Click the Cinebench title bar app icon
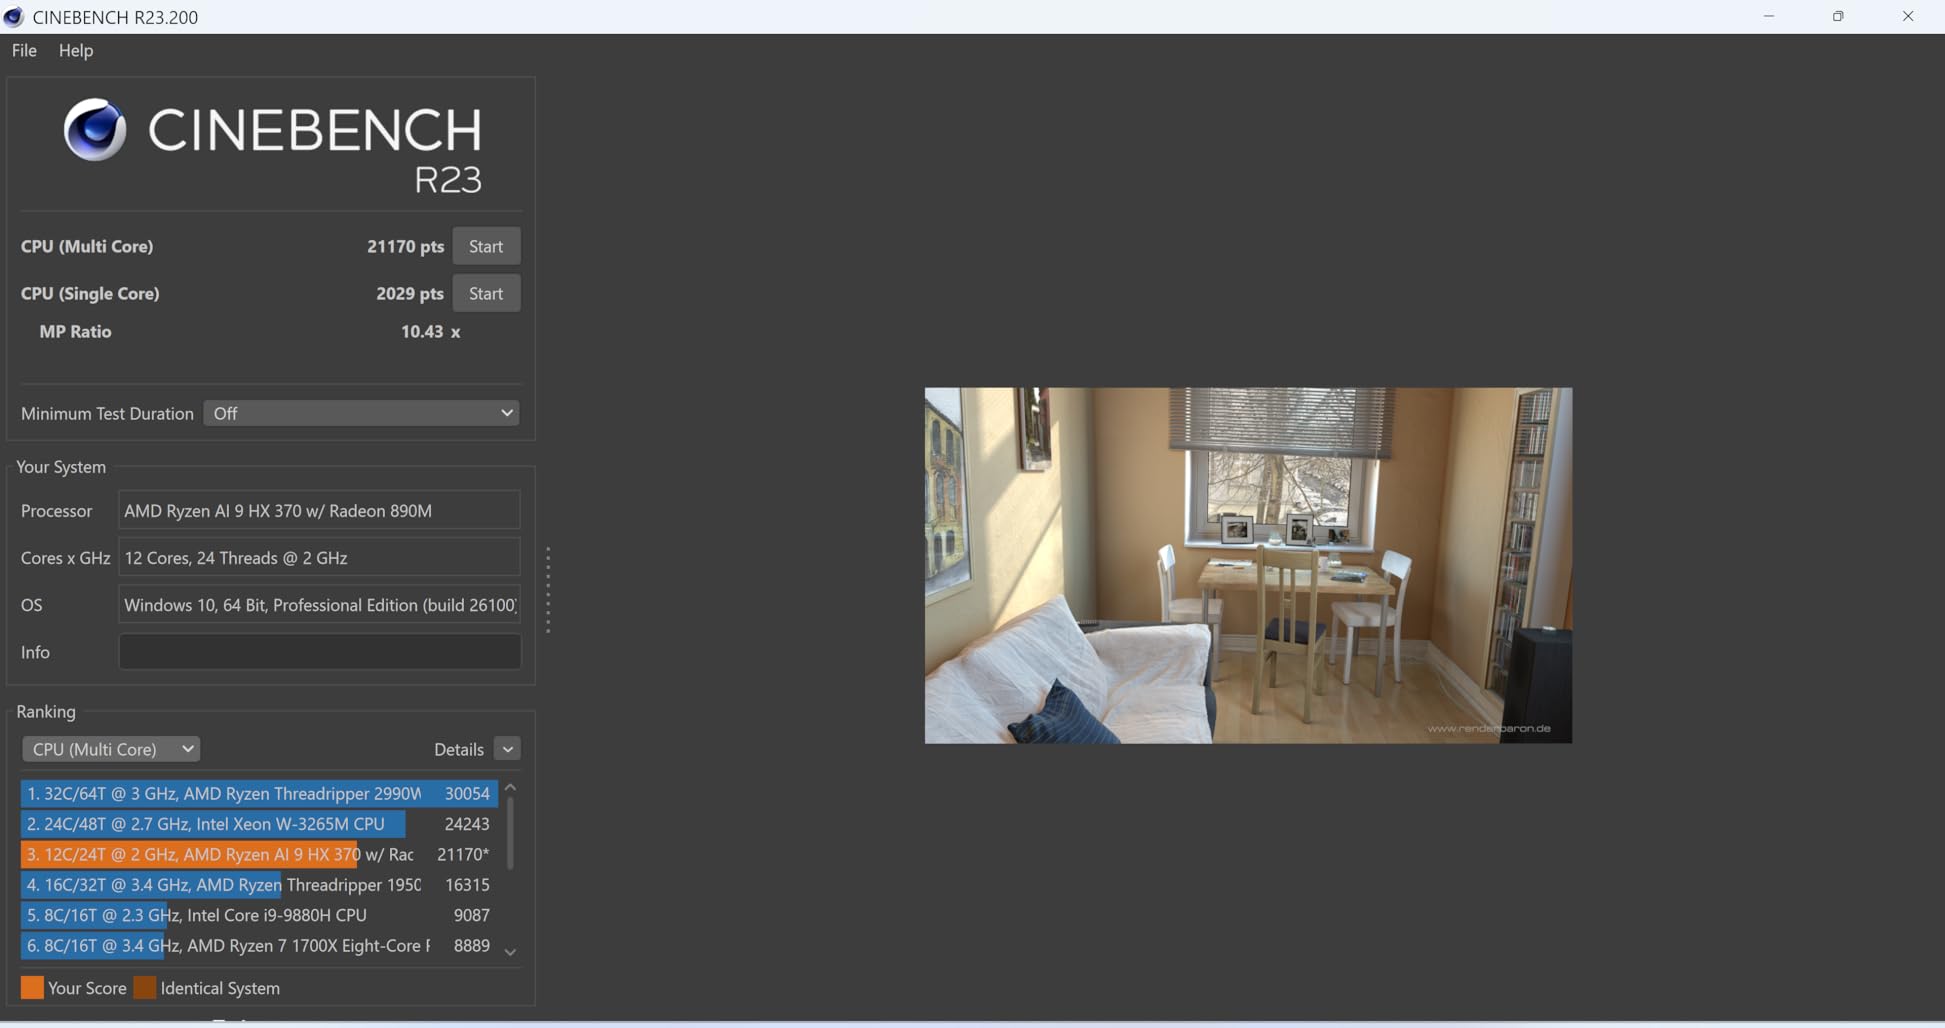 [x=14, y=16]
